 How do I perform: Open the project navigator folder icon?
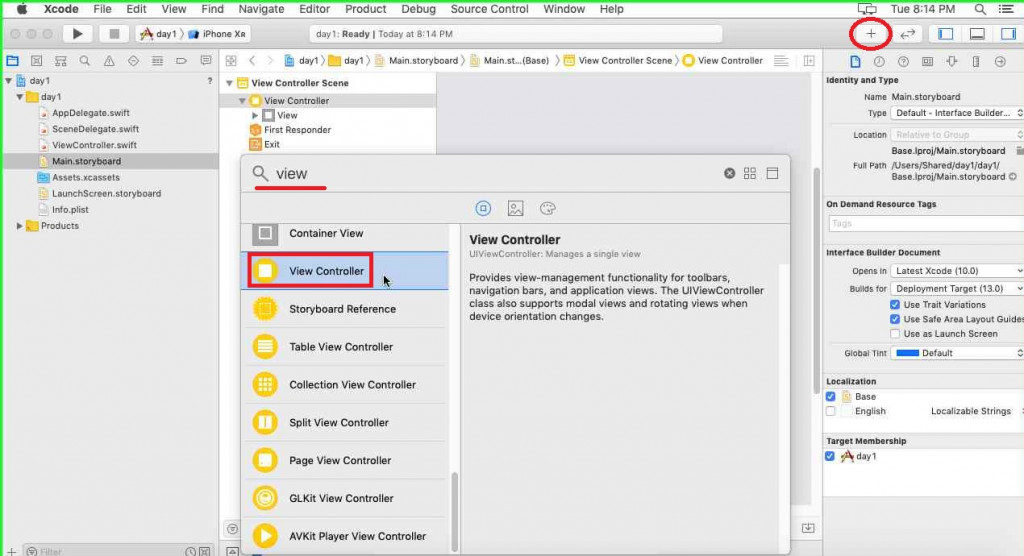pos(12,61)
